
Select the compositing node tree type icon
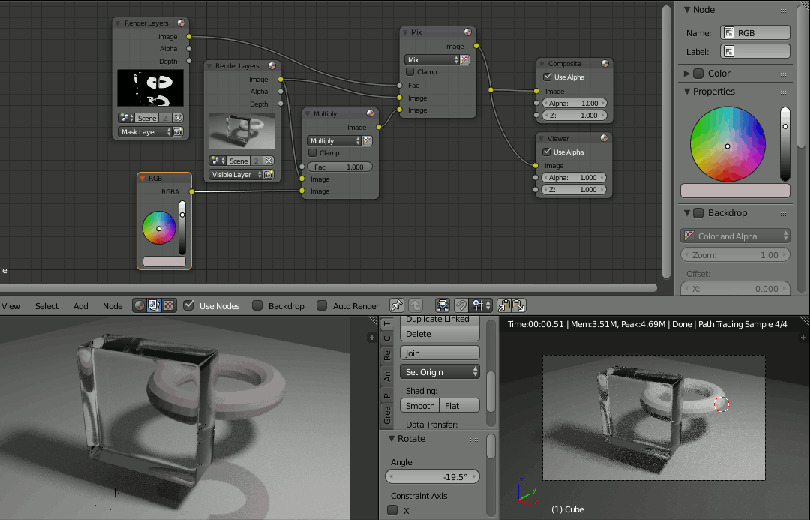[153, 306]
